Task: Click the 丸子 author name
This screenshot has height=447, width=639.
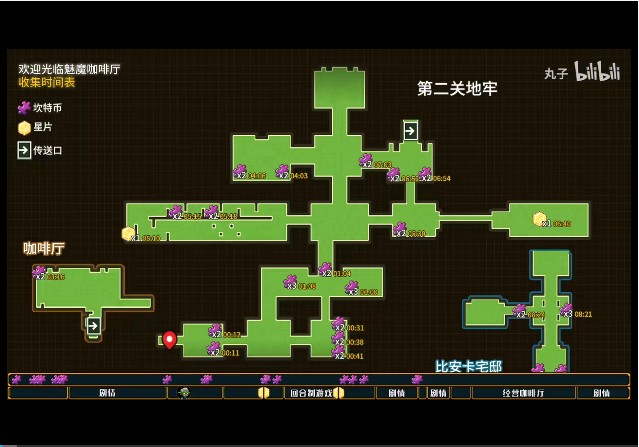Action: click(556, 74)
